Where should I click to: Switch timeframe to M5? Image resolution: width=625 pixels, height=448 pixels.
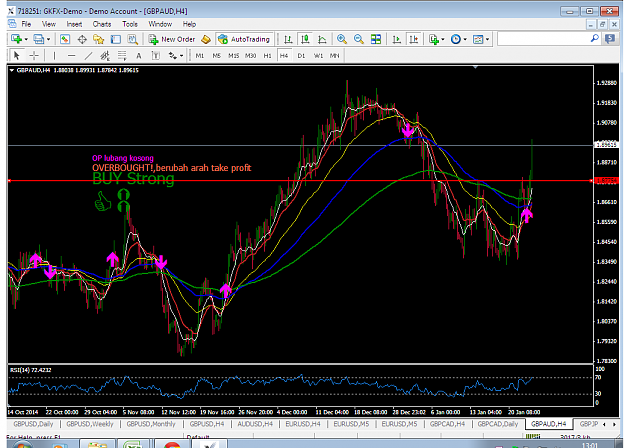[x=216, y=55]
